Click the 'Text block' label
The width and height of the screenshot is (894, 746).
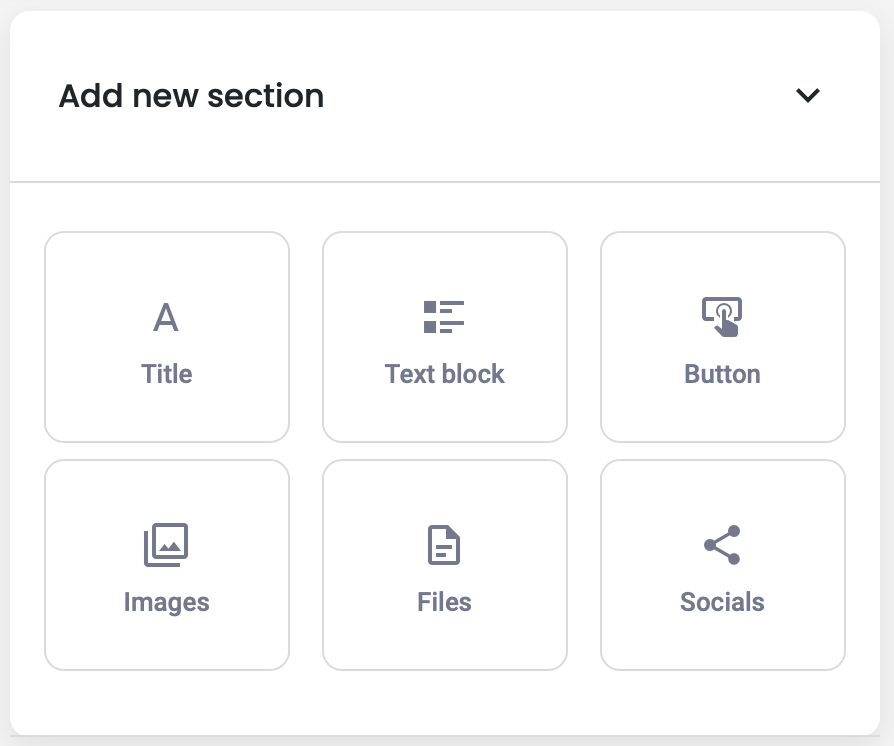tap(444, 374)
